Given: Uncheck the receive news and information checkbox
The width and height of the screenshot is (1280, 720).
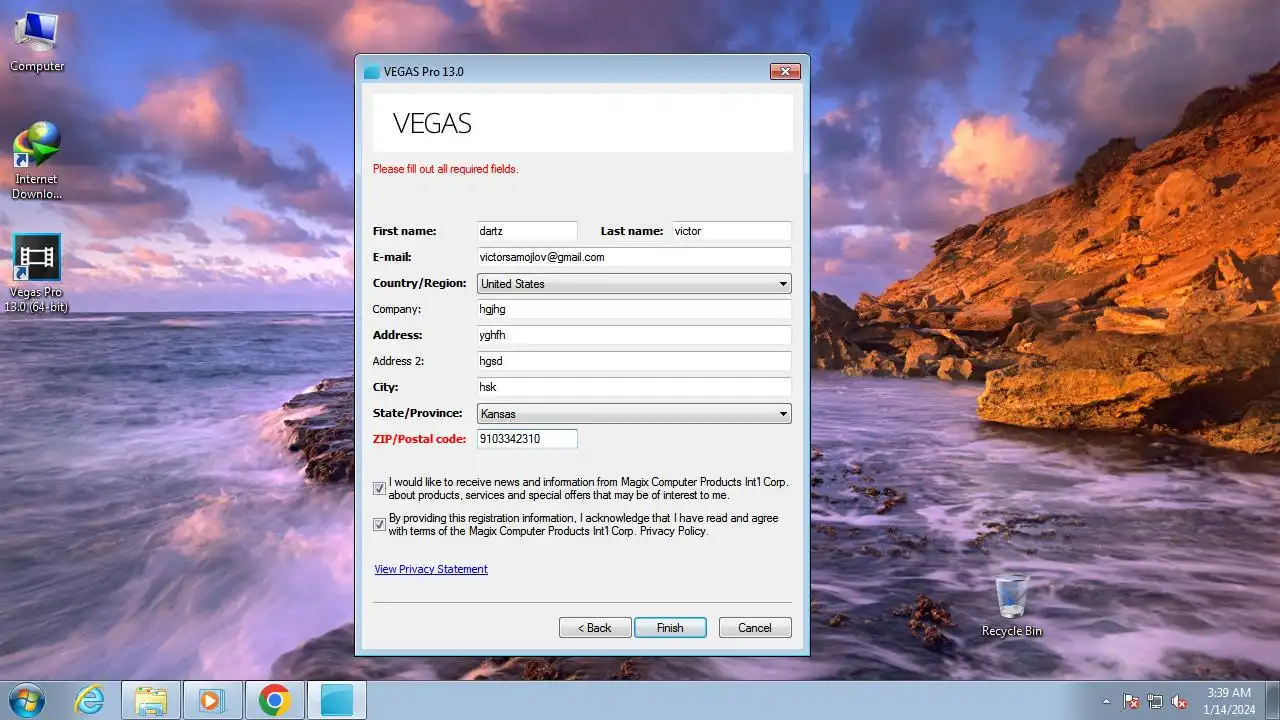Looking at the screenshot, I should [x=379, y=489].
